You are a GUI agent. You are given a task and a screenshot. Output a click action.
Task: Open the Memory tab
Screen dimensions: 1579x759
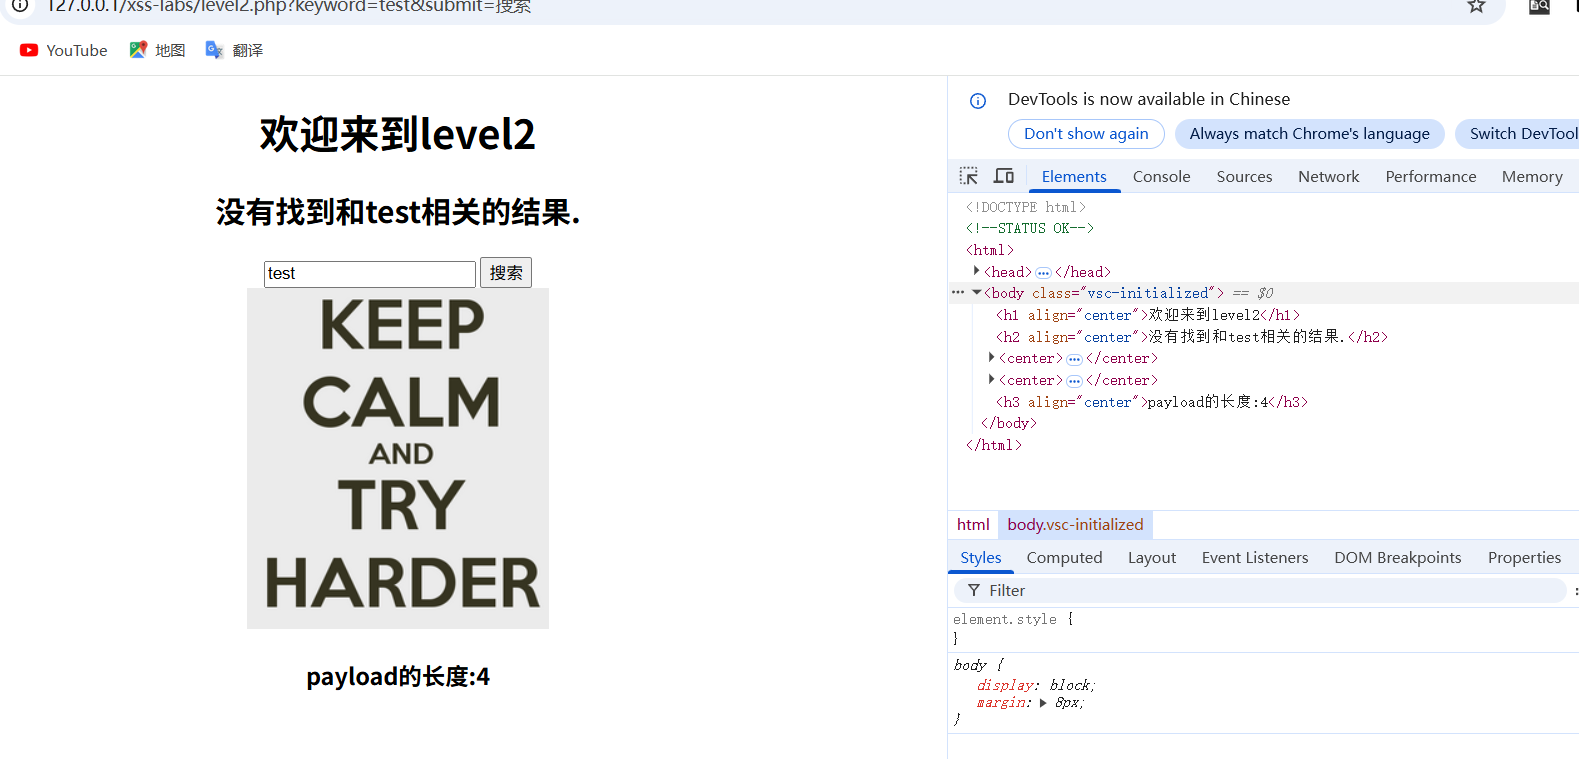(x=1531, y=176)
